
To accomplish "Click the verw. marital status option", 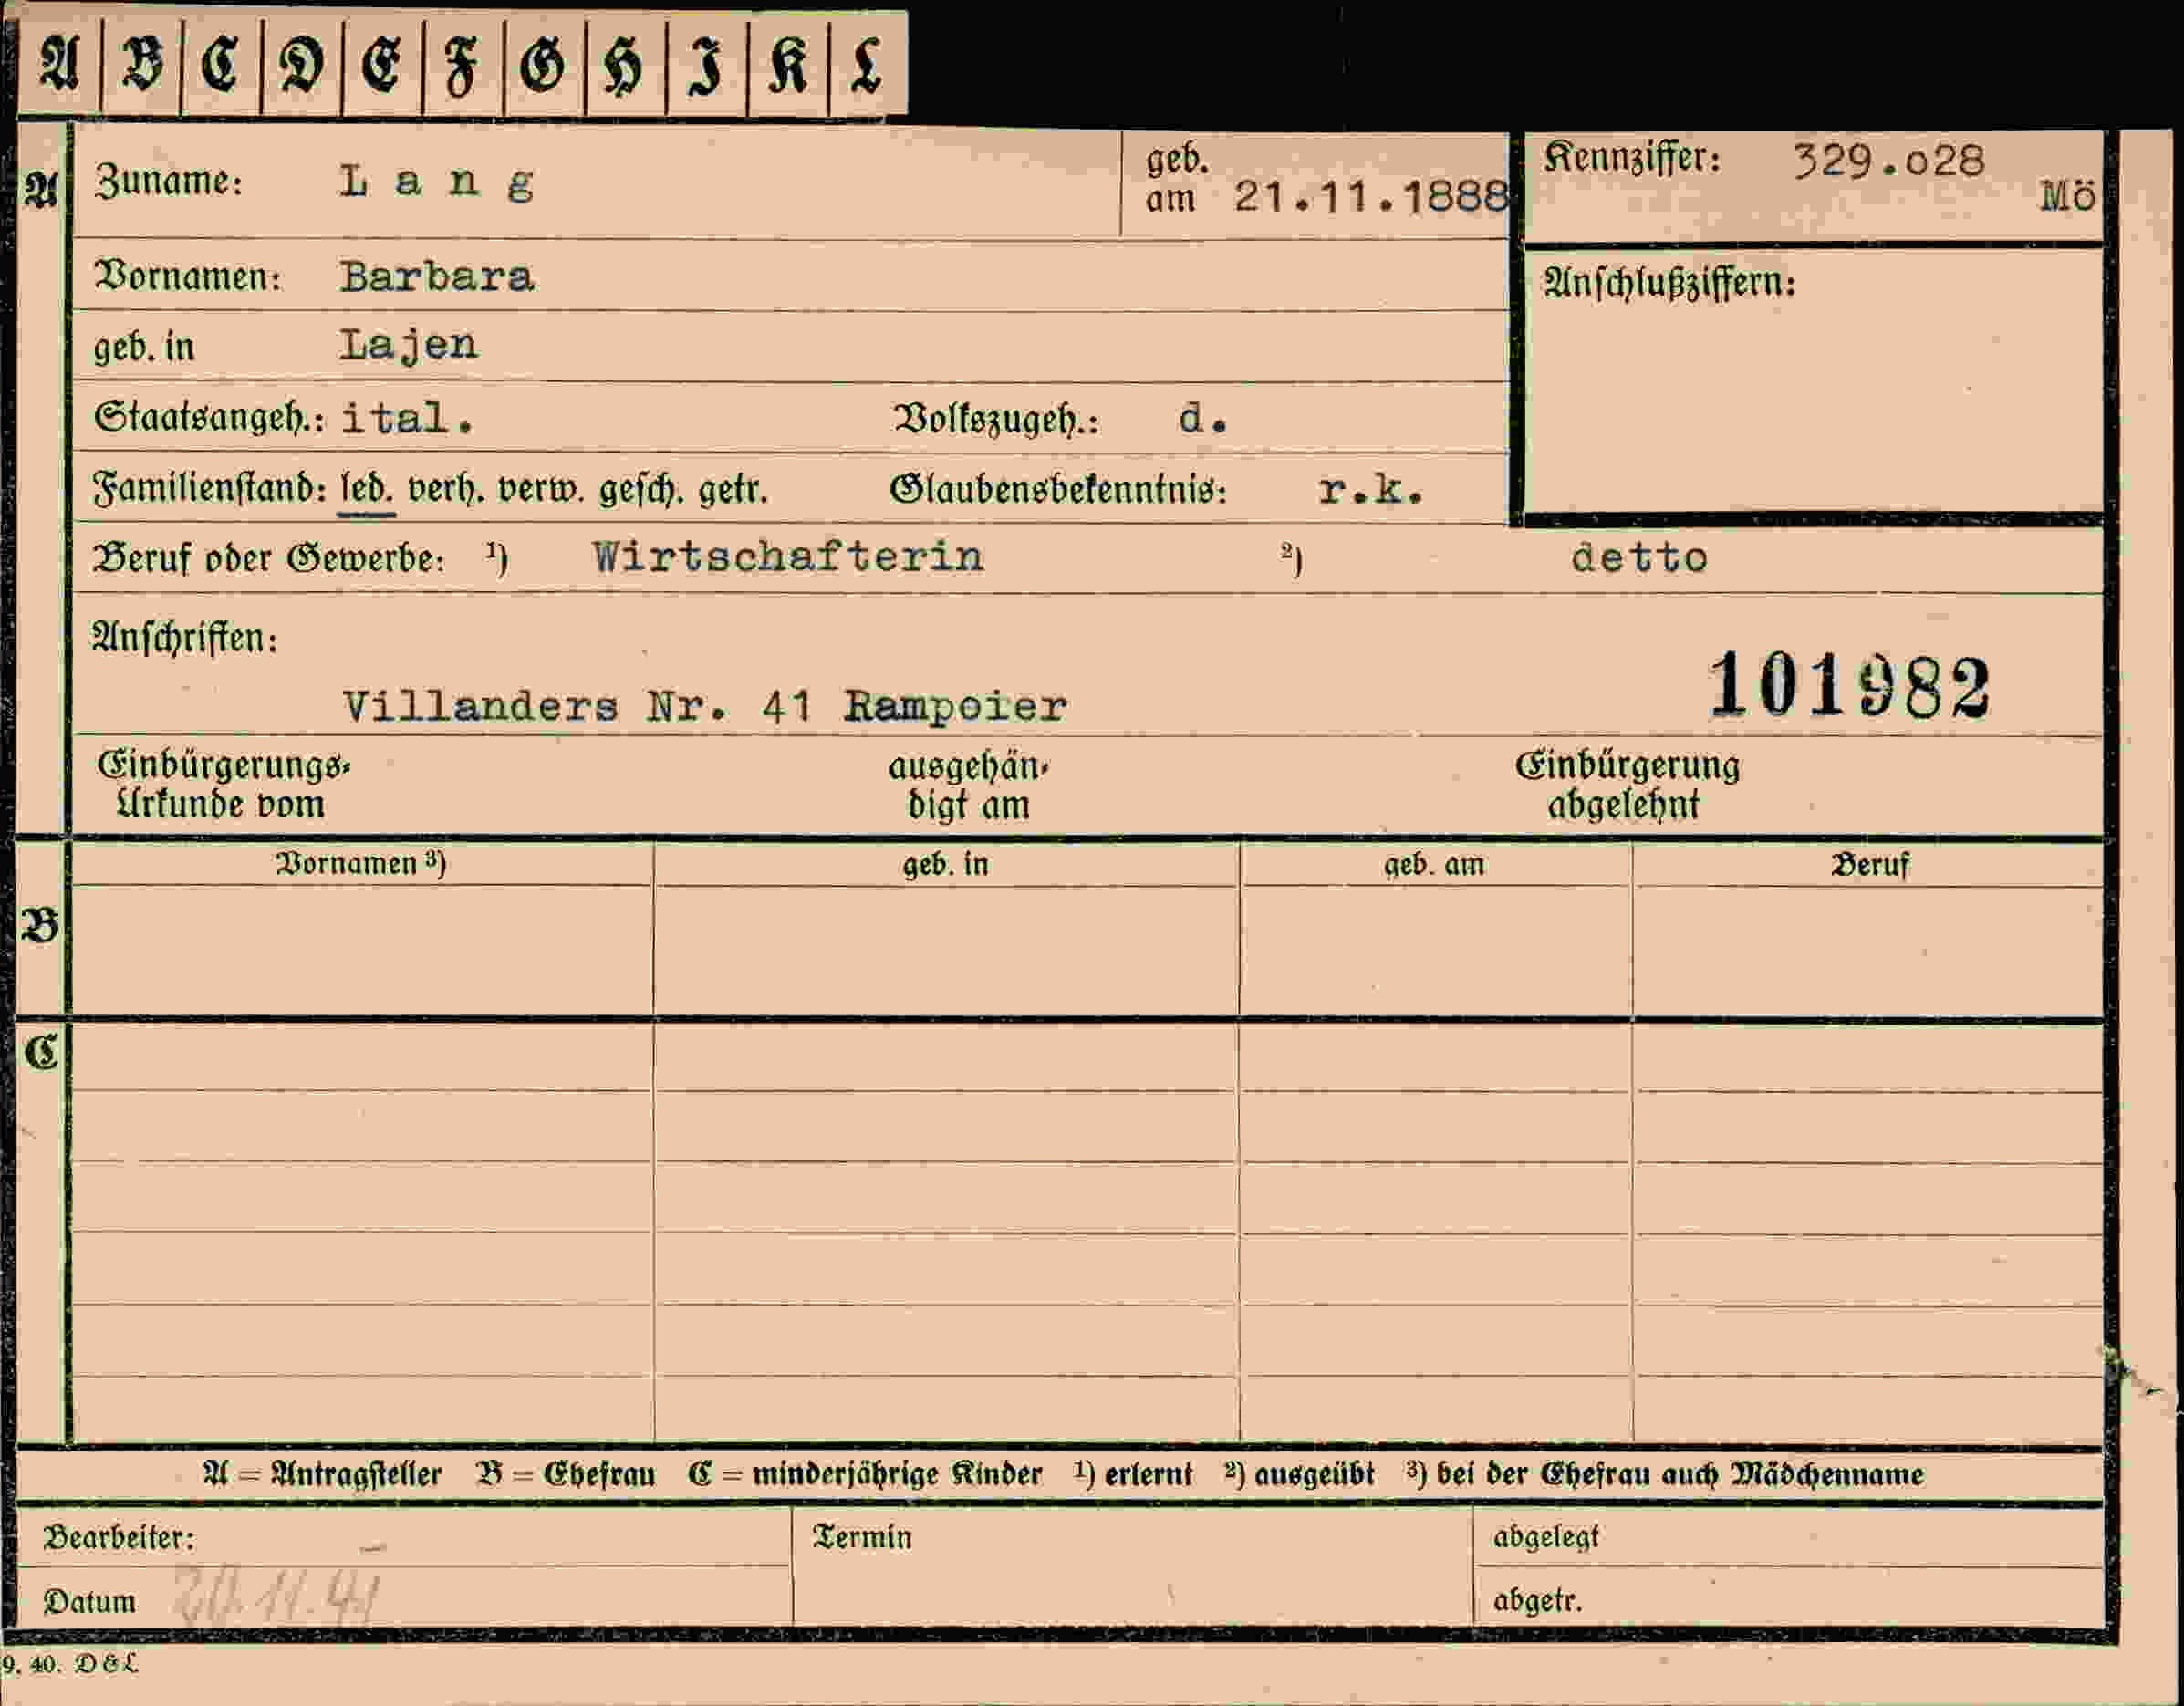I will pos(541,489).
